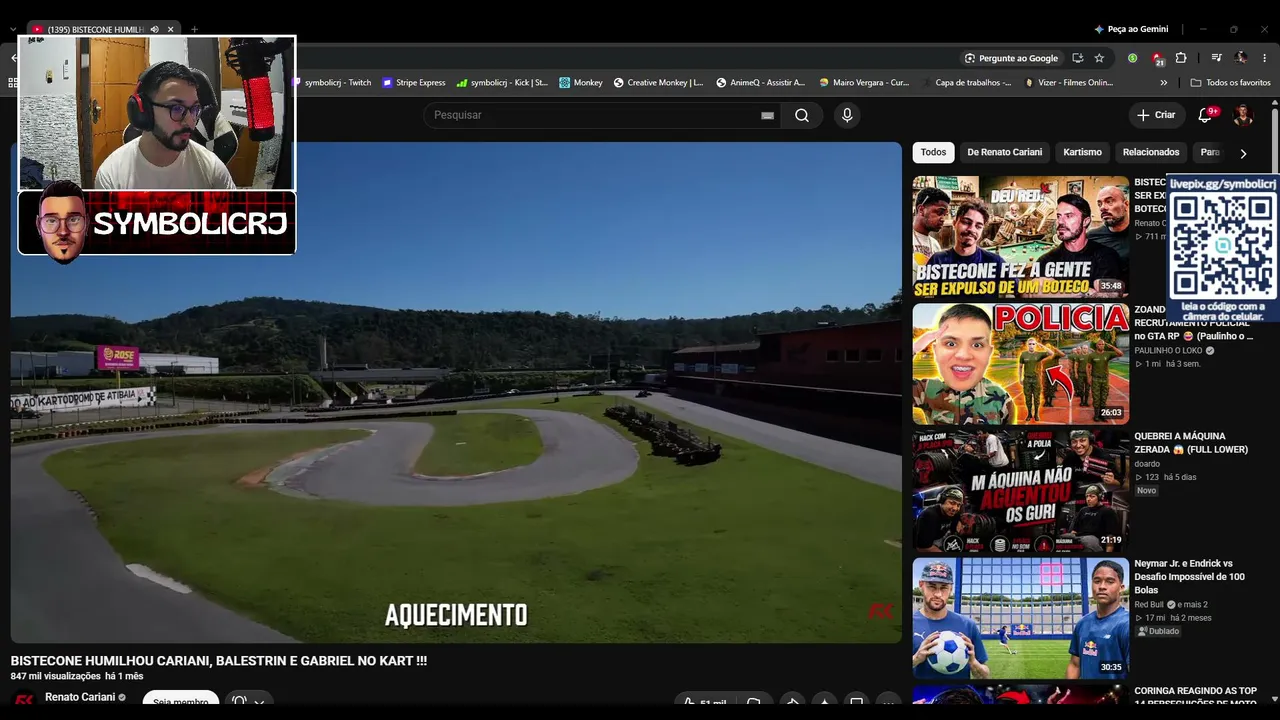
Task: Open the symbolicrj - Twitch bookmark
Action: click(331, 83)
